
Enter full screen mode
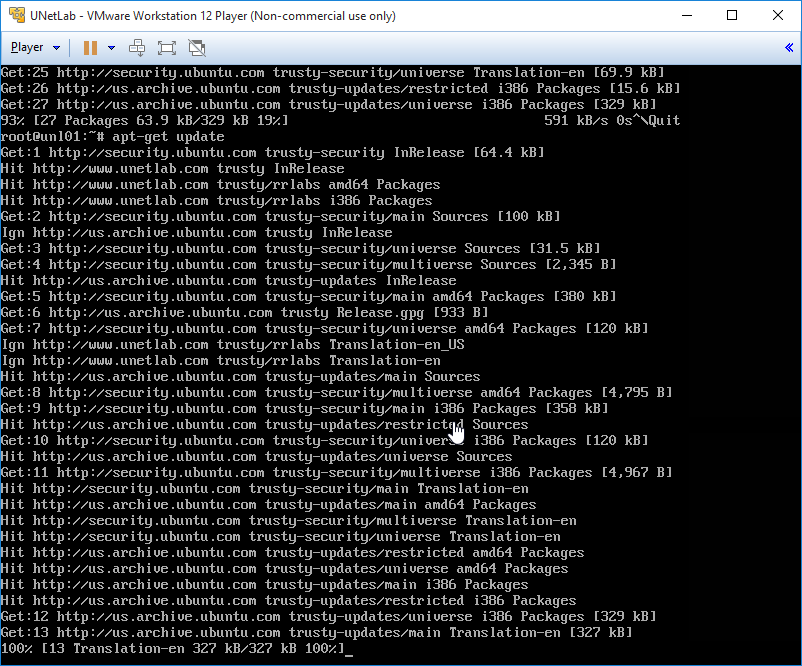pyautogui.click(x=167, y=48)
